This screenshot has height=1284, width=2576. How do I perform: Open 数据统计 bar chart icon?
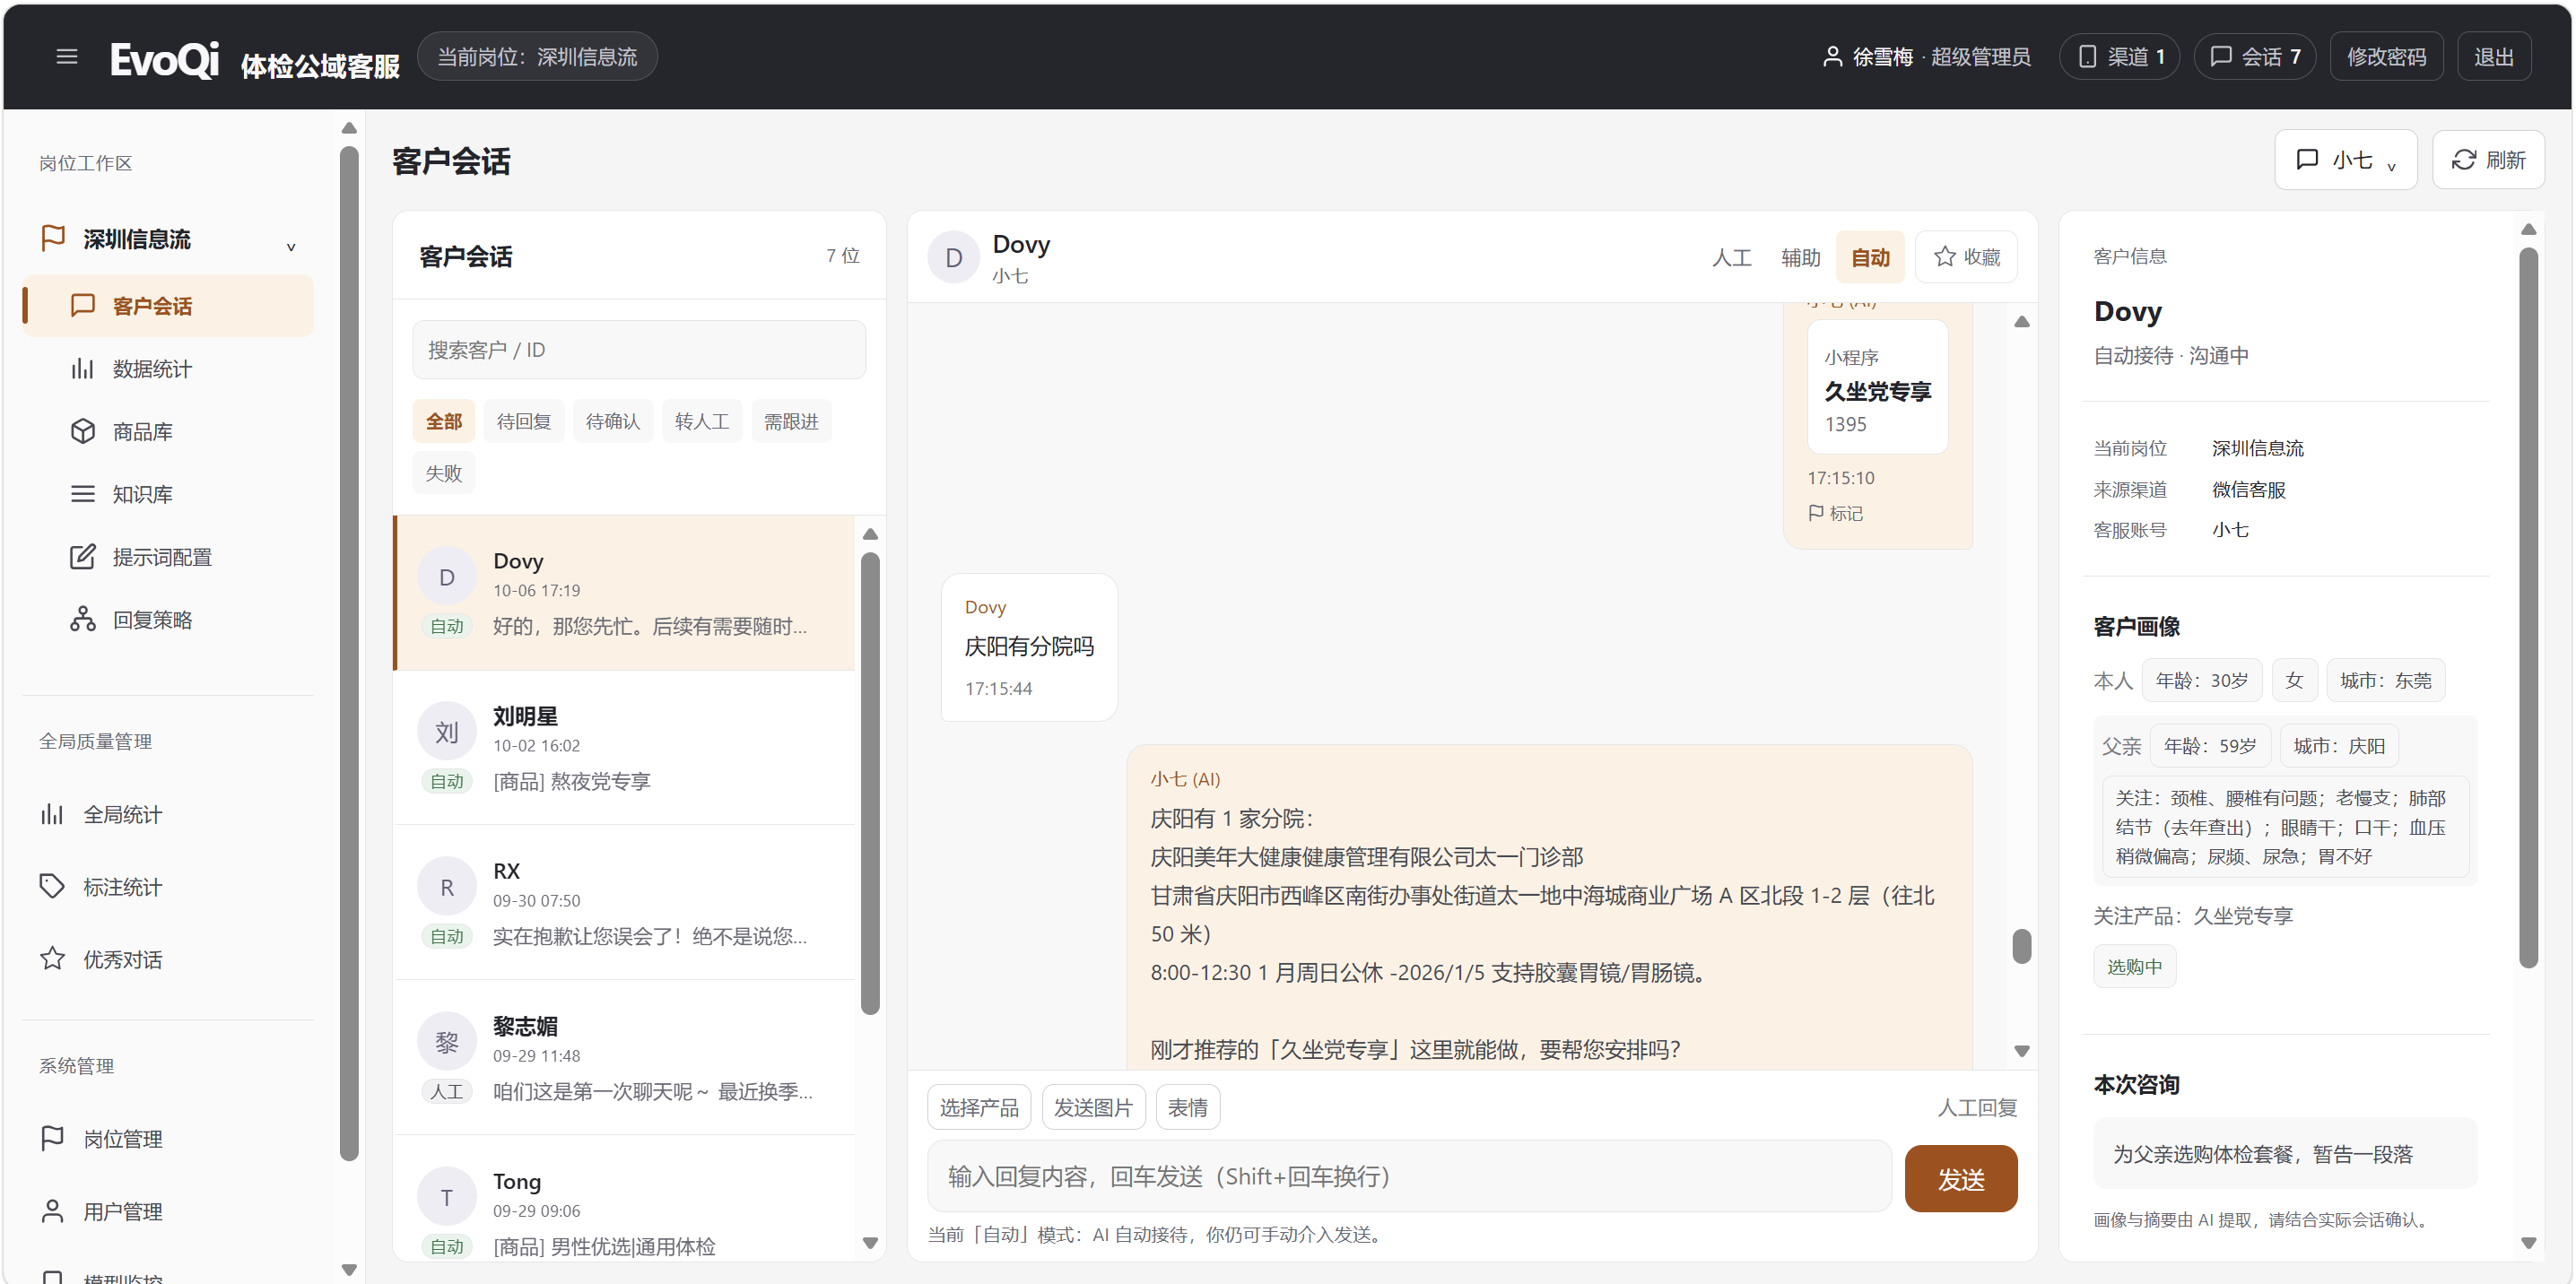point(82,369)
